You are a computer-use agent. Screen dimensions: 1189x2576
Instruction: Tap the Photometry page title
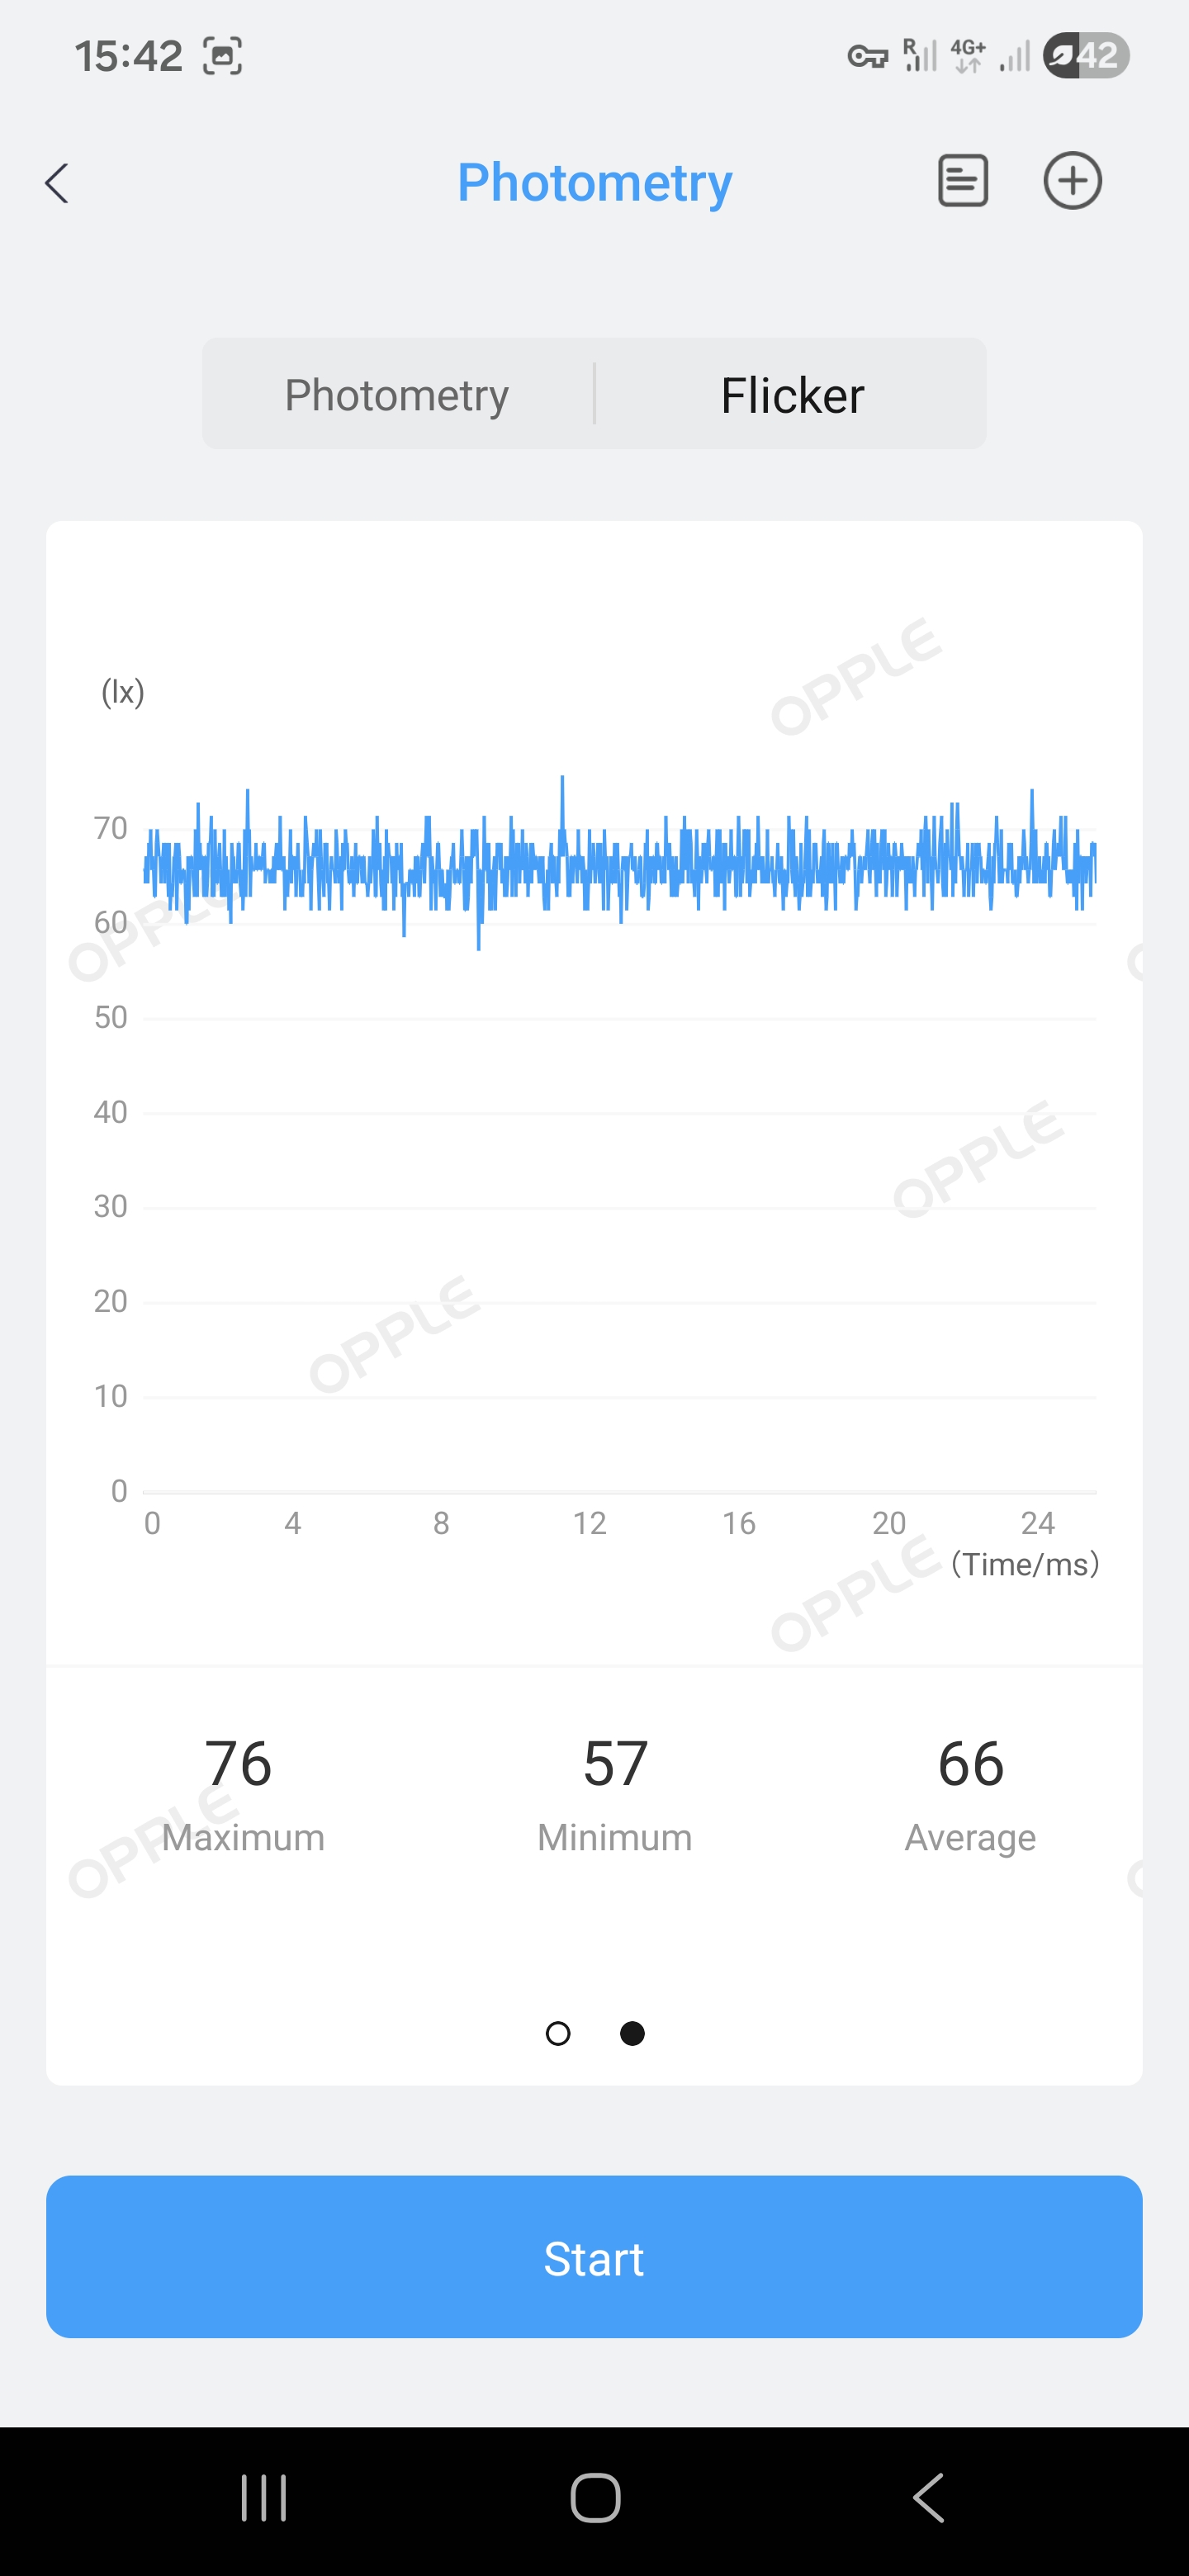click(x=594, y=183)
